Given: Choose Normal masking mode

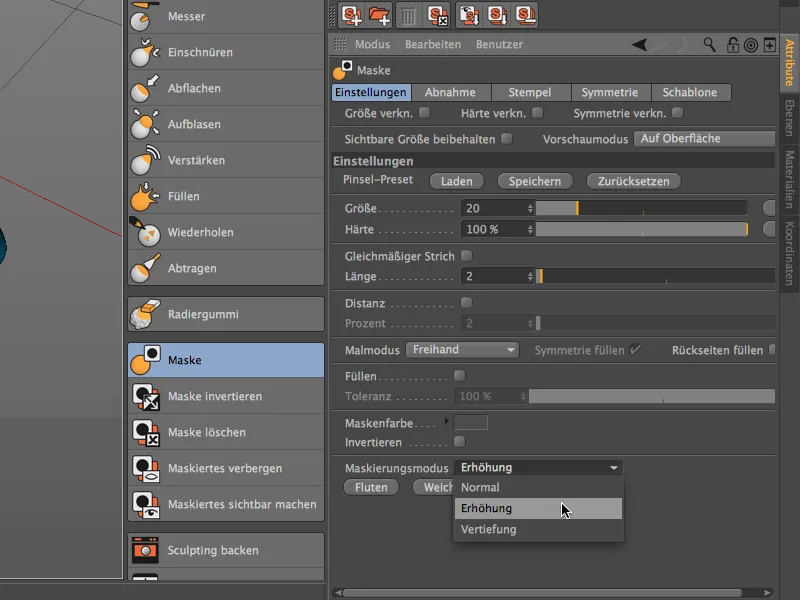Looking at the screenshot, I should click(x=538, y=487).
